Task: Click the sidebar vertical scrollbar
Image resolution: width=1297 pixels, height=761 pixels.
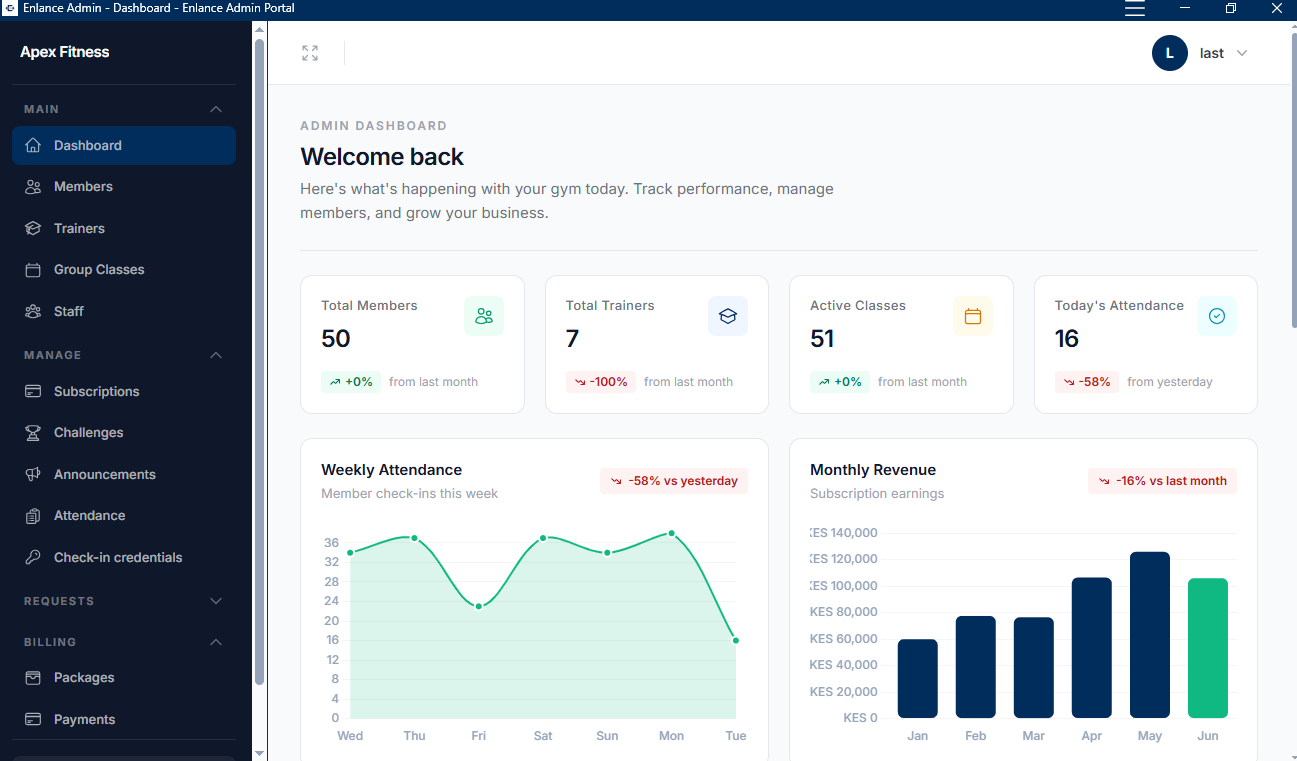Action: pyautogui.click(x=260, y=362)
